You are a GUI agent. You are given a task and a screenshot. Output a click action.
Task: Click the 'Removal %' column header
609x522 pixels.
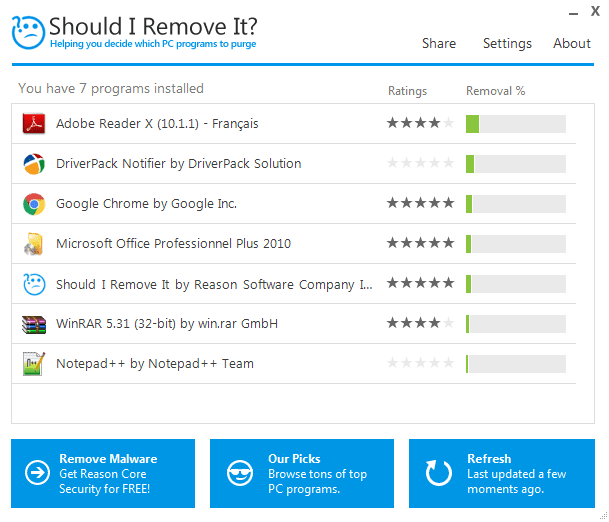point(496,91)
